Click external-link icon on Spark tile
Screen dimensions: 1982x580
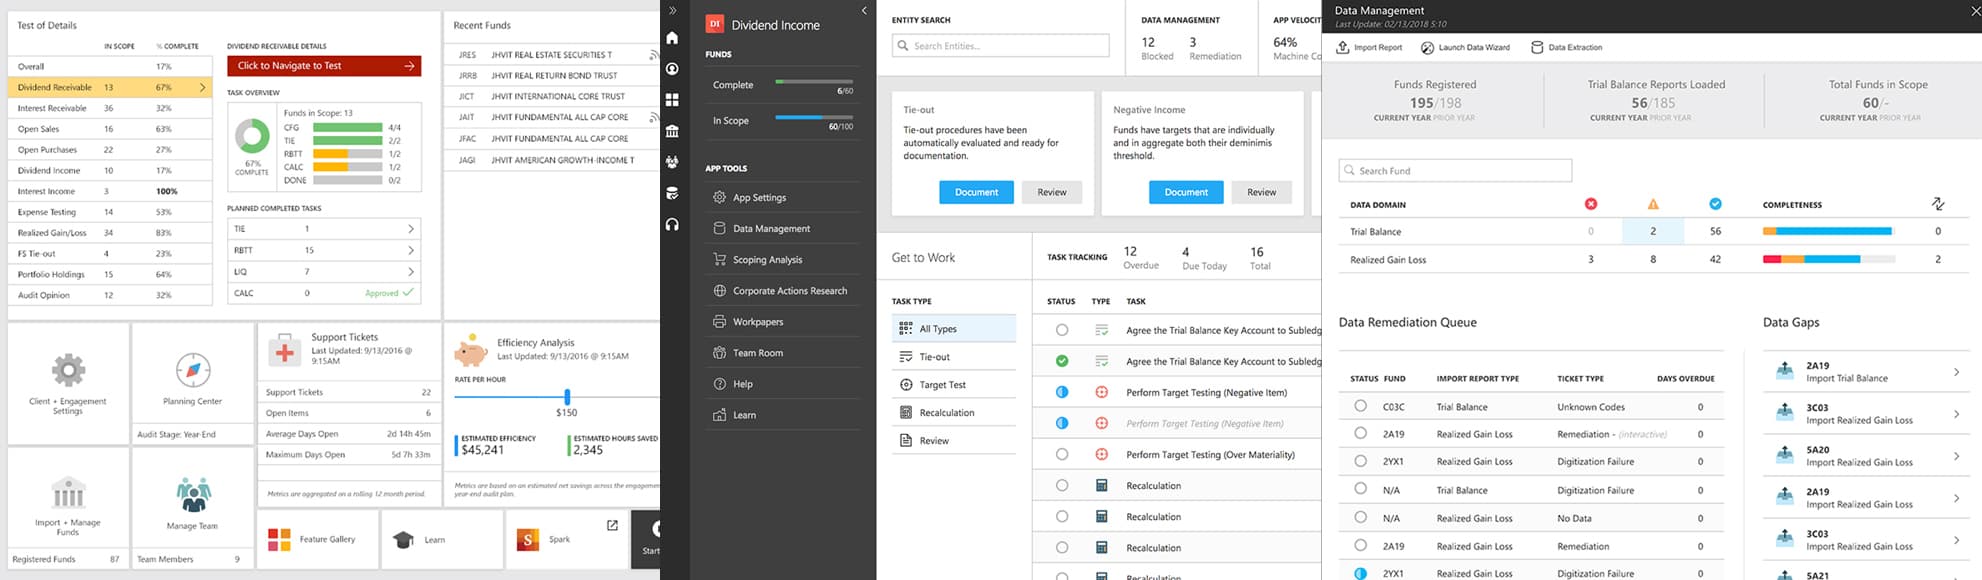(x=612, y=525)
